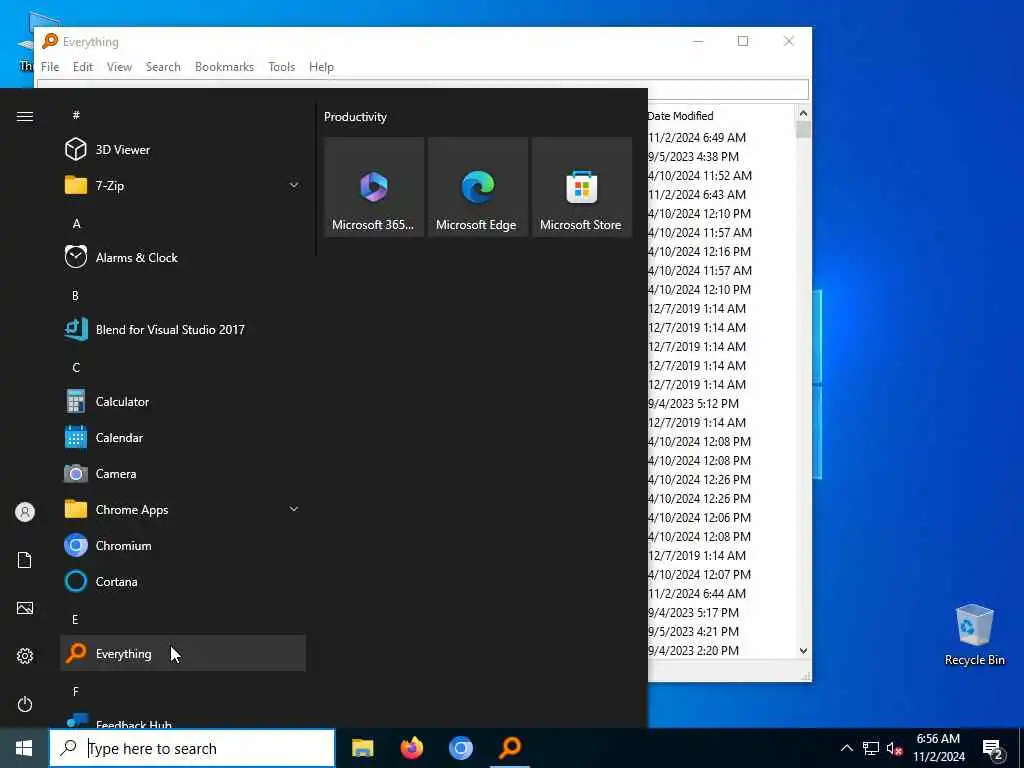This screenshot has width=1024, height=768.
Task: Switch to Everything on the taskbar
Action: [x=510, y=748]
